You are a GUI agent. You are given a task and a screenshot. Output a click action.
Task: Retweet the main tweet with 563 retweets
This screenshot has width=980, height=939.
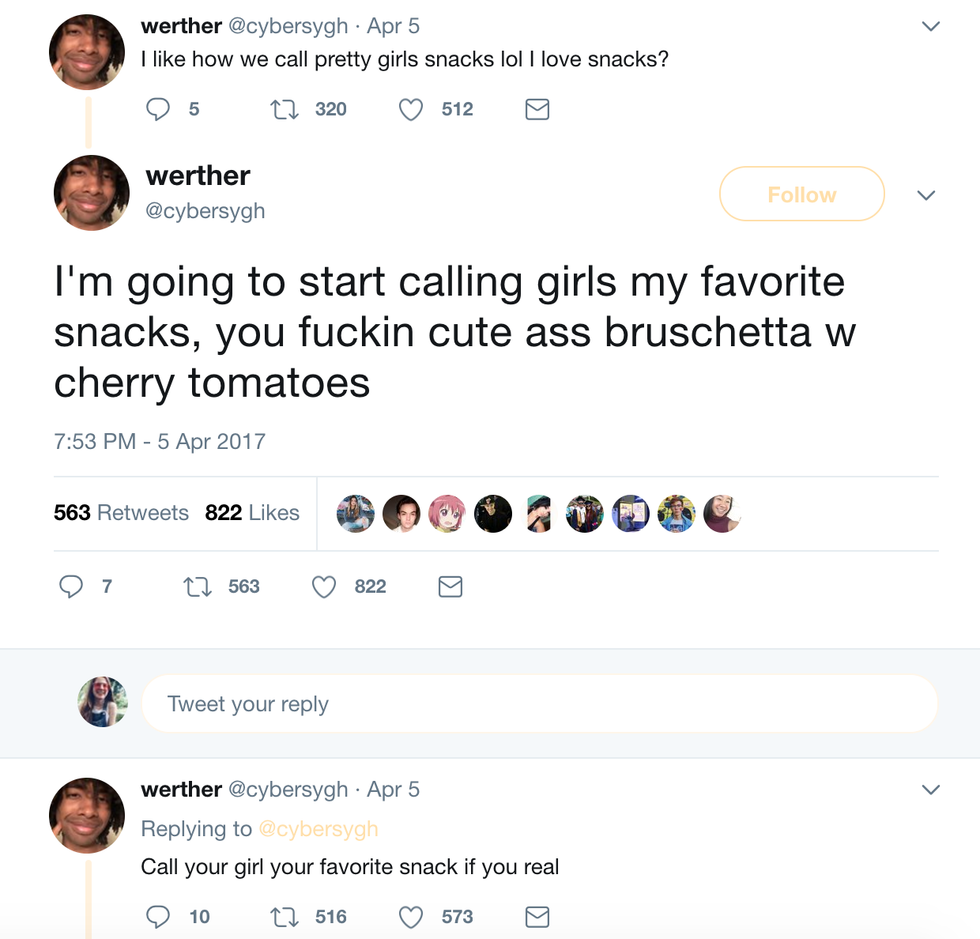click(197, 587)
